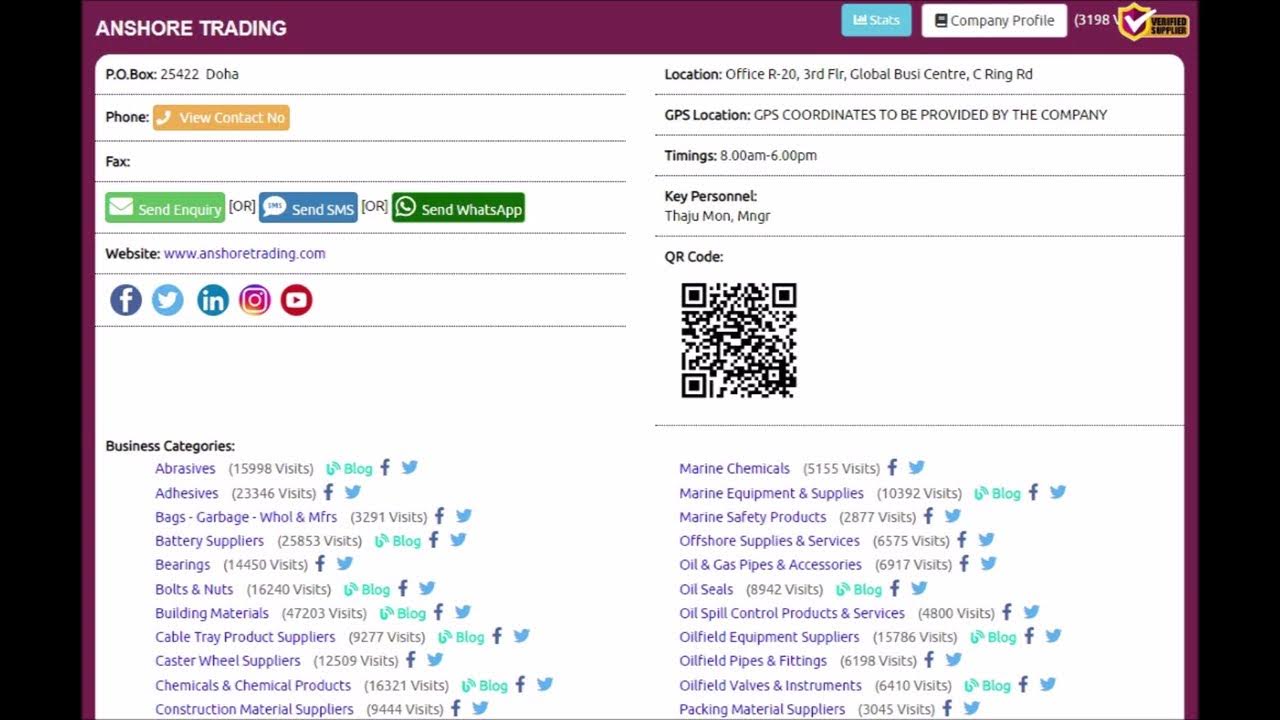Share Bags - Garbage category on Facebook
1280x720 pixels.
coord(439,516)
